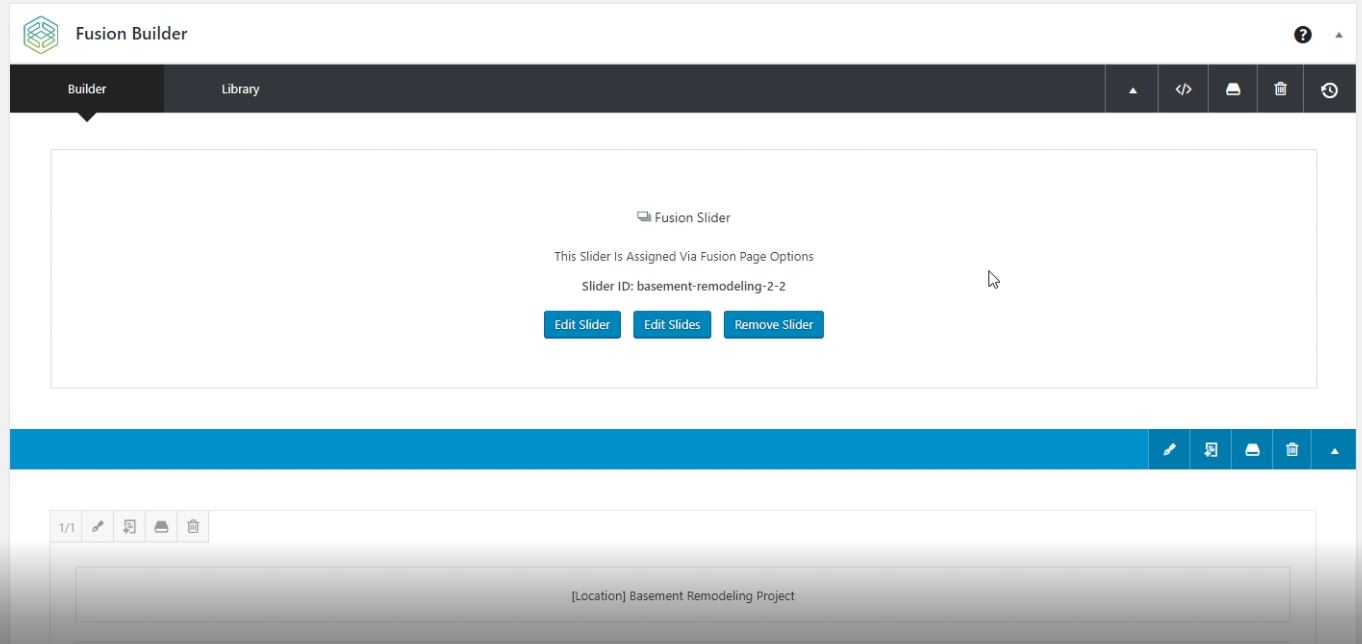Image resolution: width=1362 pixels, height=644 pixels.
Task: Switch to the Builder tab
Action: 87,89
